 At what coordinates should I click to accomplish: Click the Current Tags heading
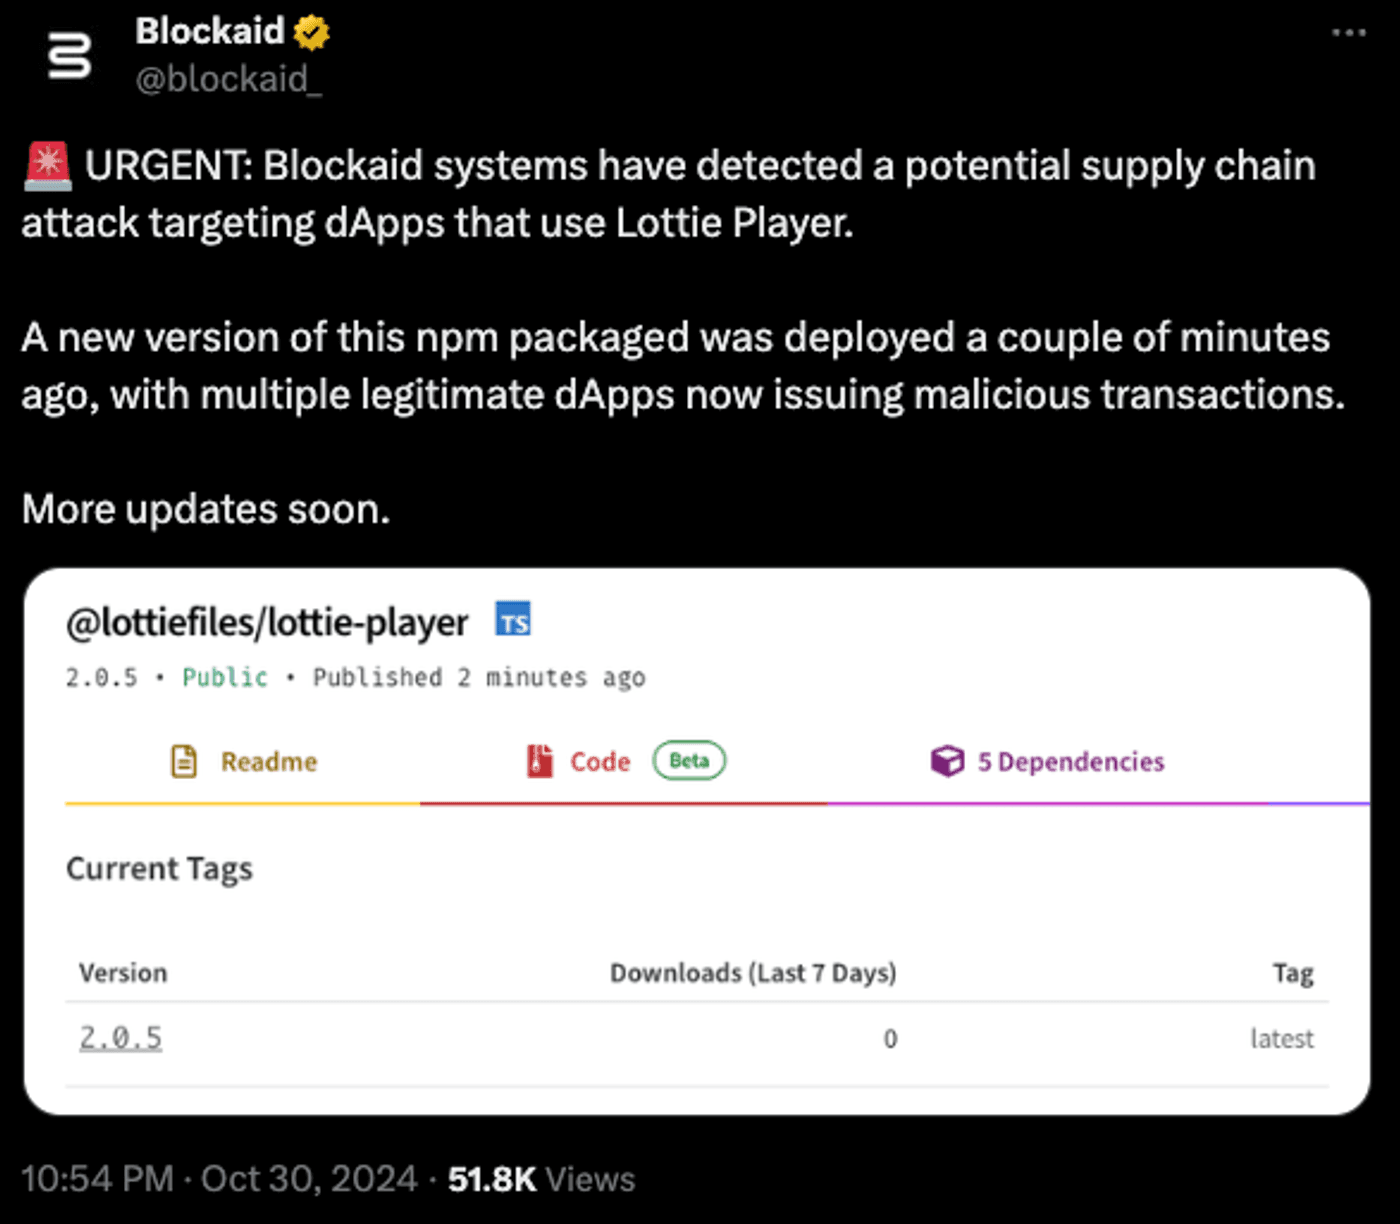159,869
